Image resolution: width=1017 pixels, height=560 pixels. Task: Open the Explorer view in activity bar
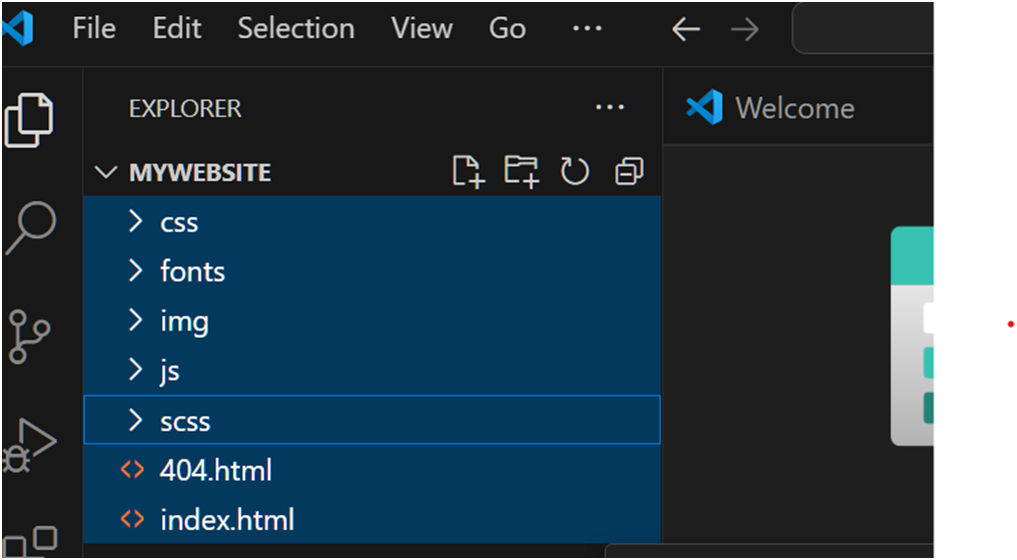29,120
